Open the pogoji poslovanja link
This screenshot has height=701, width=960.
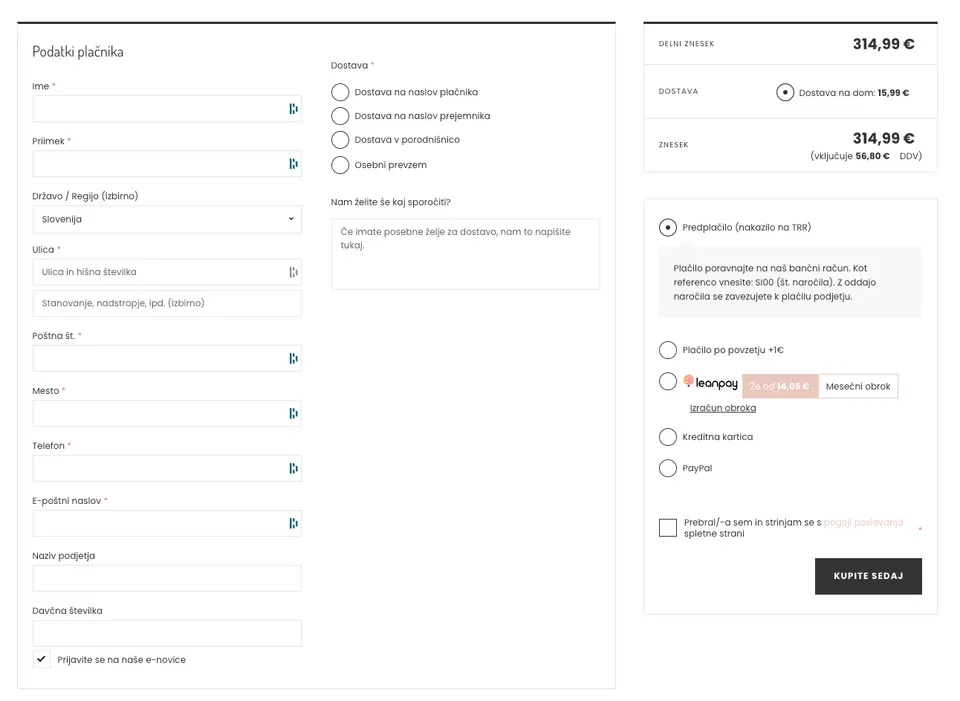[863, 522]
